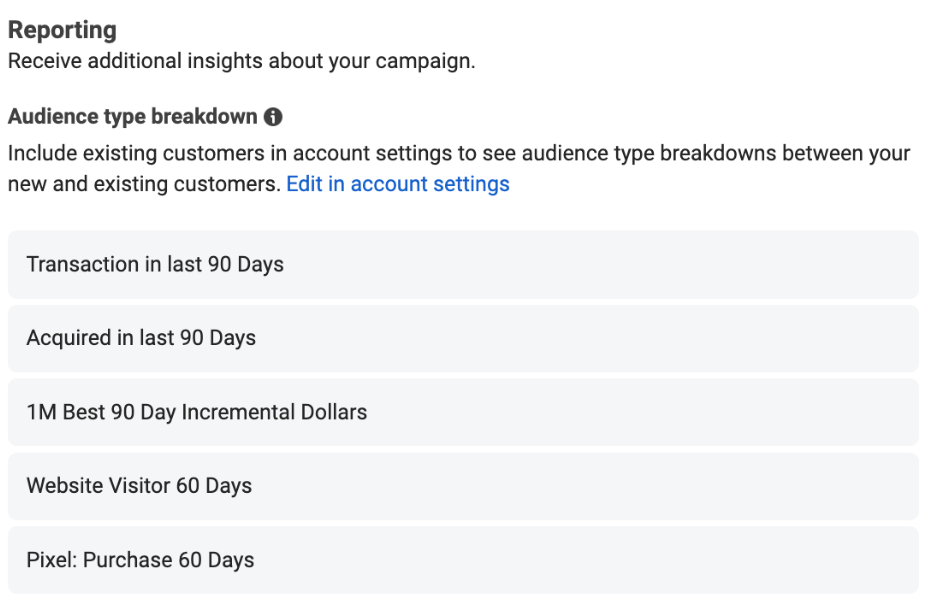Screen dimensions: 925x598
Task: Select Acquired in last 90 Days audience
Action: [x=463, y=338]
